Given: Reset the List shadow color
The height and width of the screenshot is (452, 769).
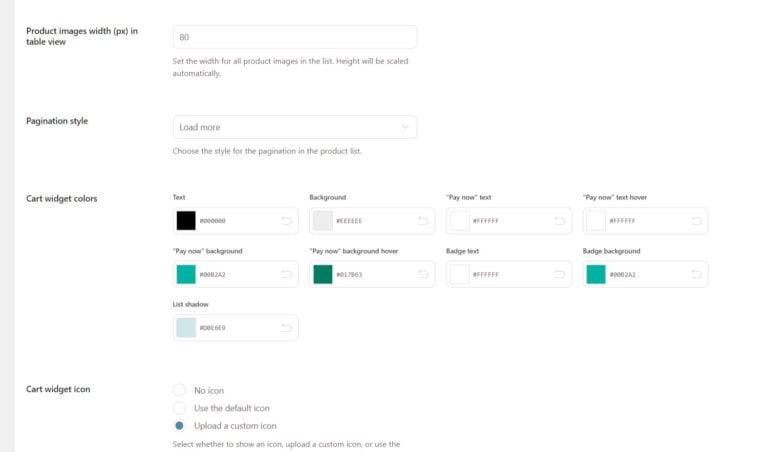Looking at the screenshot, I should (x=287, y=328).
